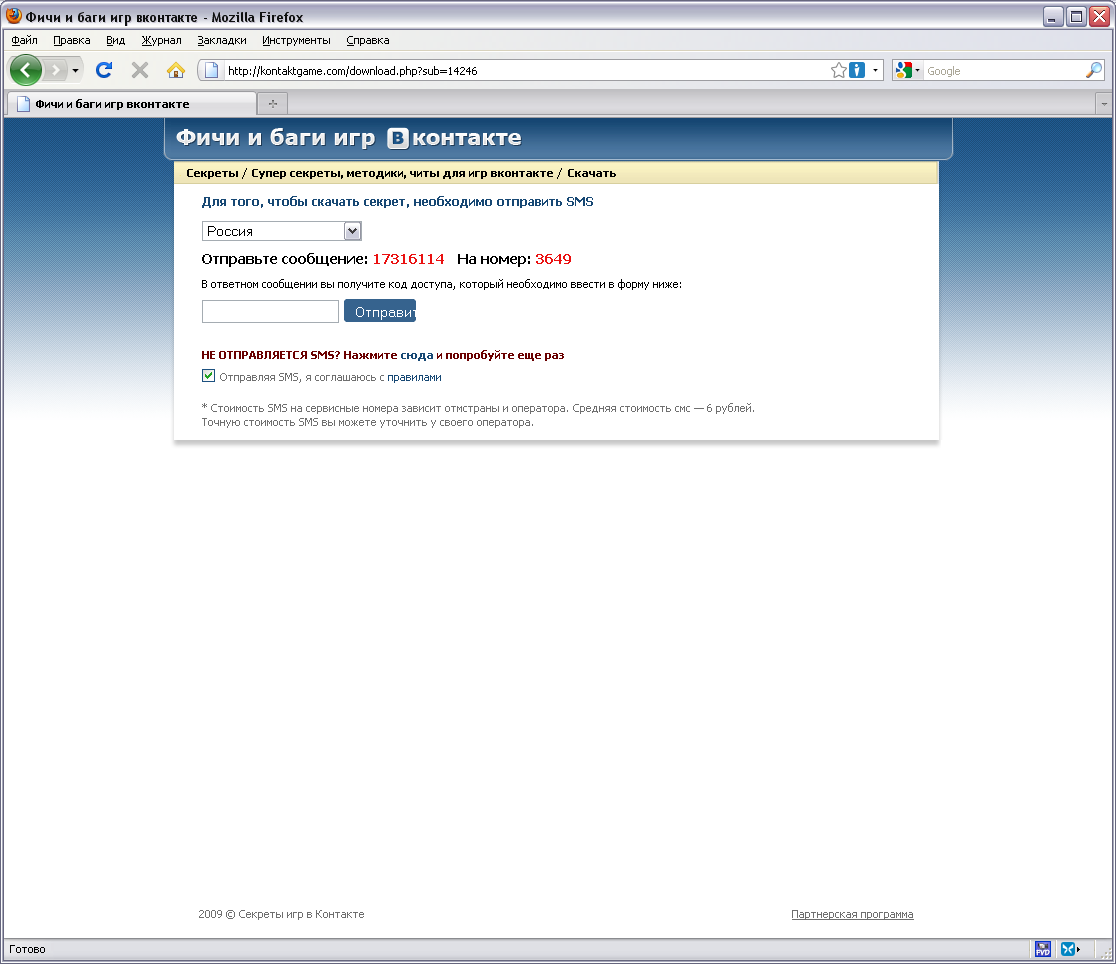Click the blue X add-on status bar icon

click(1069, 949)
